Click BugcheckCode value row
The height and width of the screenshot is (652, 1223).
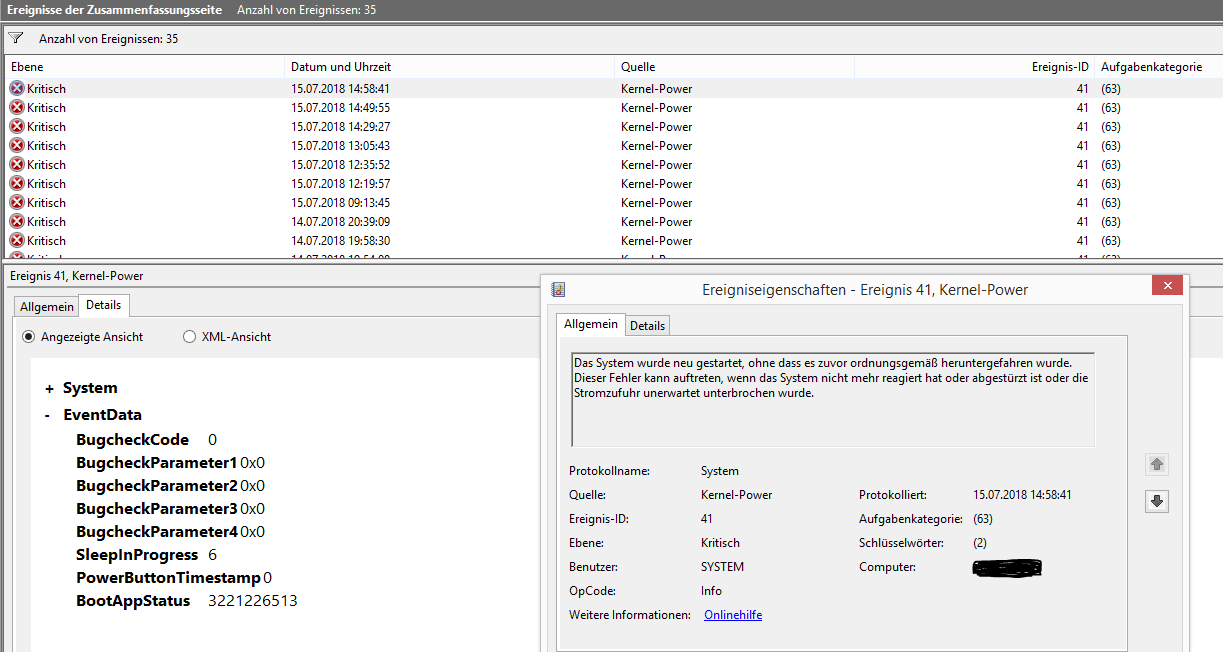[146, 440]
